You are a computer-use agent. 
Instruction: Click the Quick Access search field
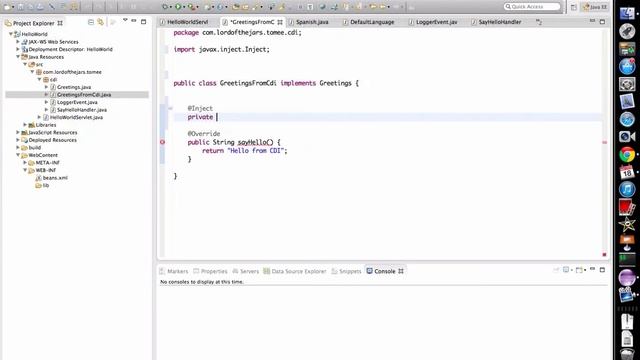[x=532, y=7]
